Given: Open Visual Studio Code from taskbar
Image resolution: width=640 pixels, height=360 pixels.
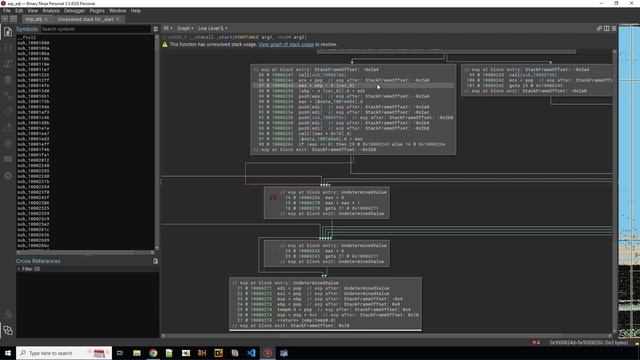Looking at the screenshot, I should click(251, 353).
